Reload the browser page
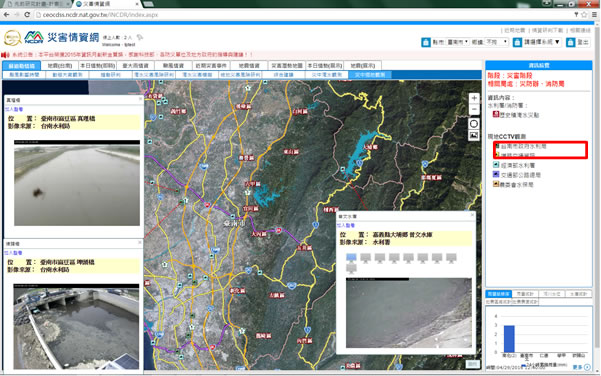Screen dimensions: 601x376 (x=27, y=15)
